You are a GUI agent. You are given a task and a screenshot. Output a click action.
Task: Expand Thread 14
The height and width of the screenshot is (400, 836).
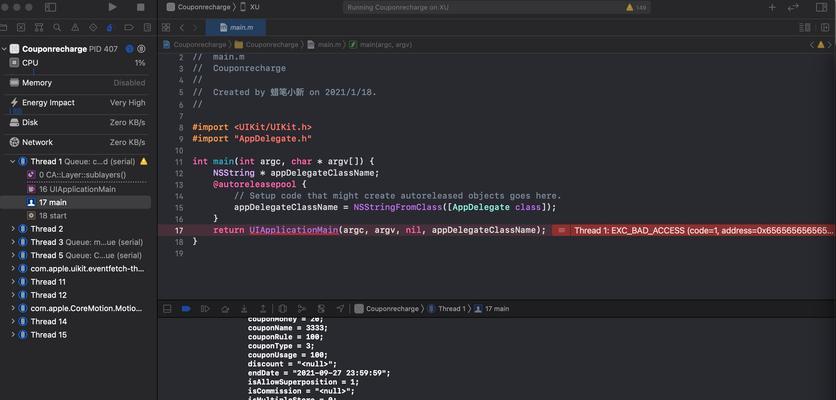[13, 322]
